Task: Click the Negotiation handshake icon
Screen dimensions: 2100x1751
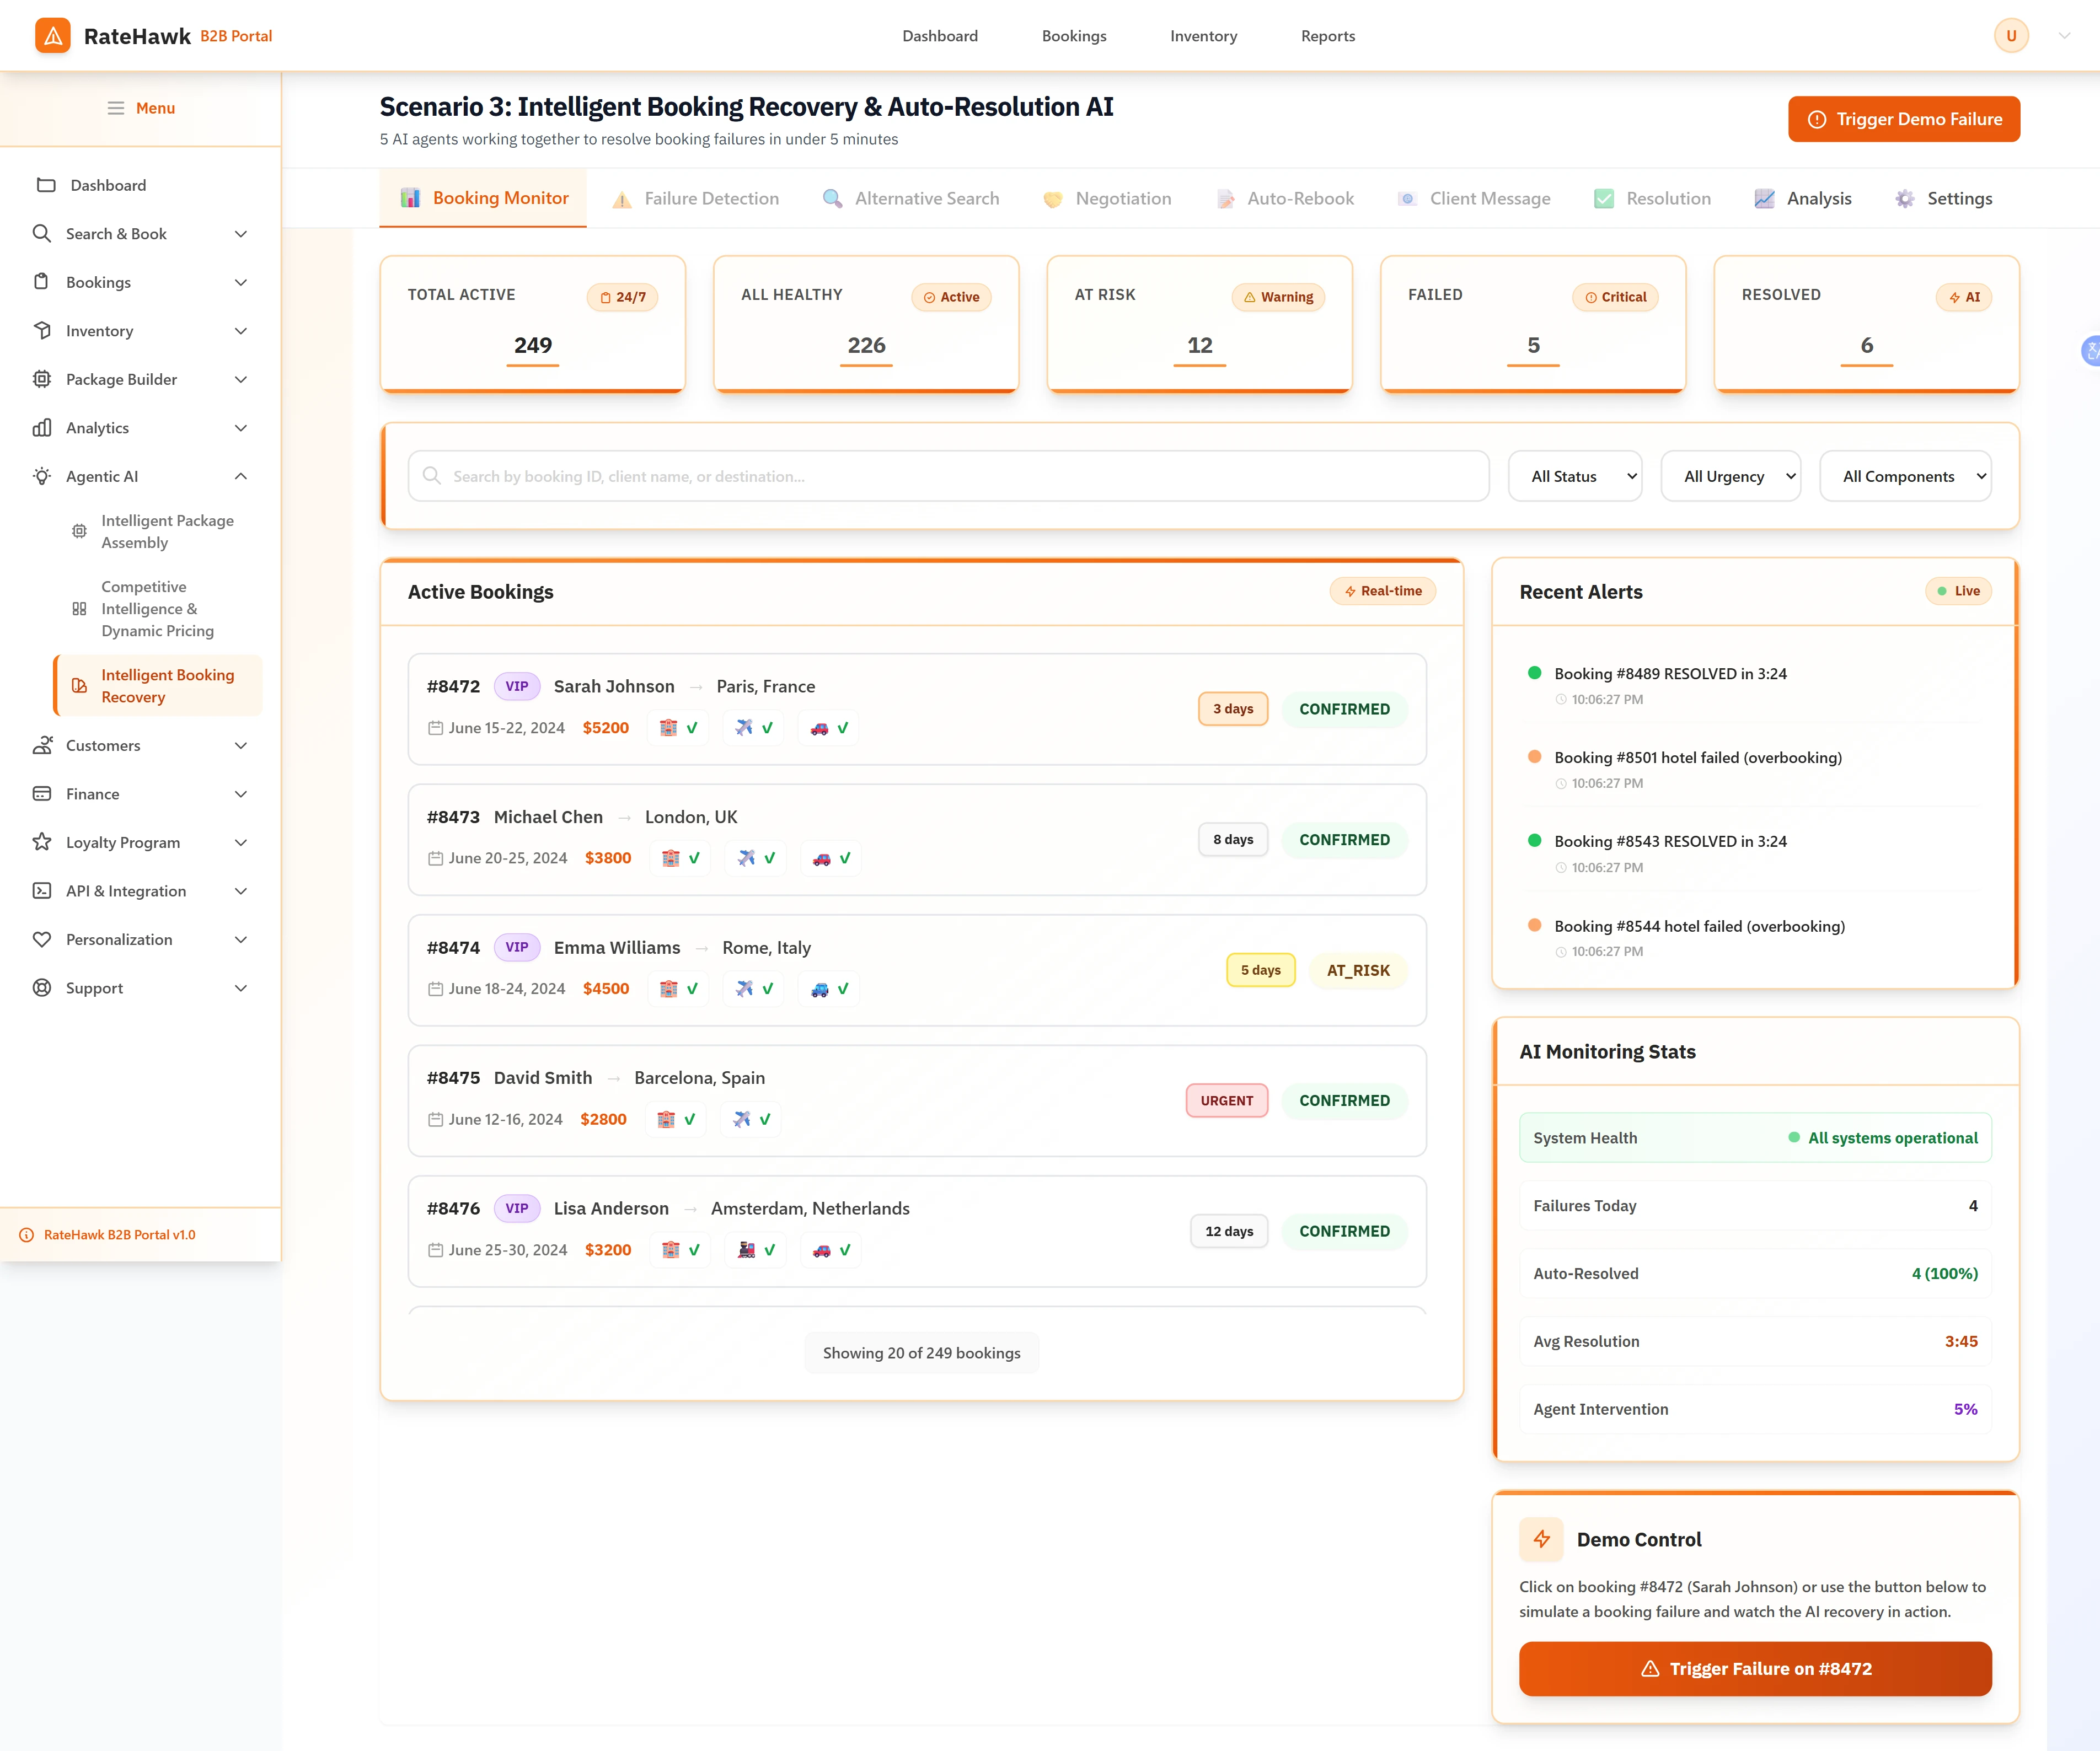Action: (x=1053, y=198)
